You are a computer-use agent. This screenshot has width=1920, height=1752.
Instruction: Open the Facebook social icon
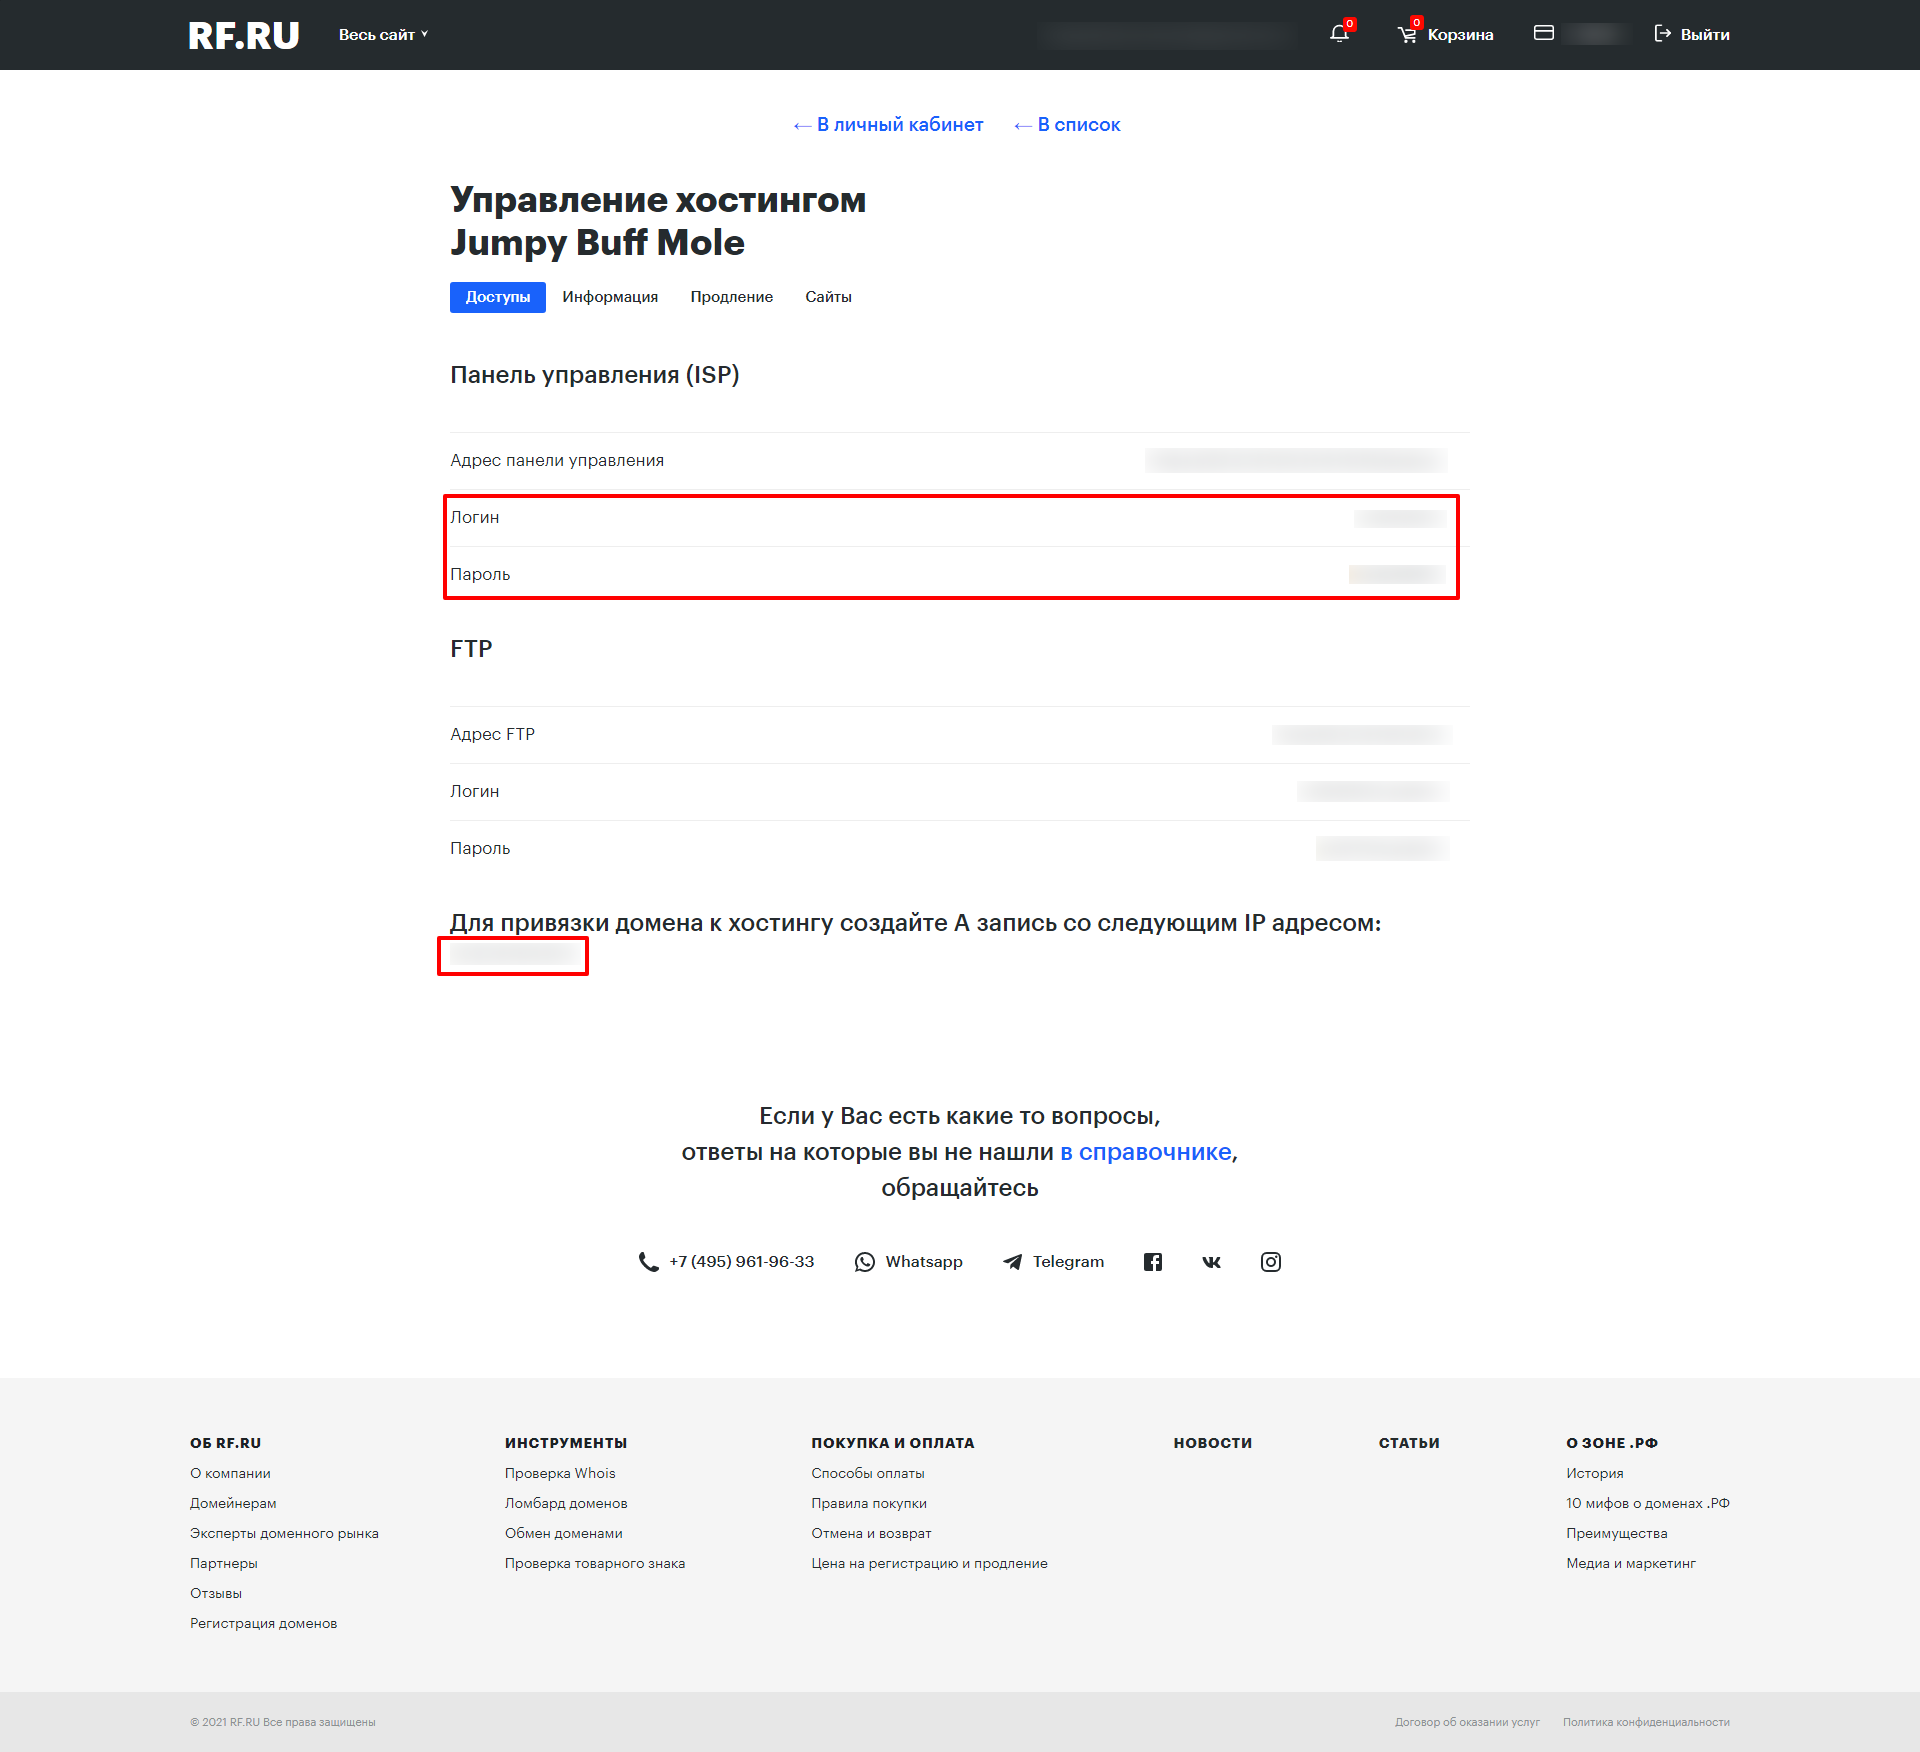point(1153,1262)
